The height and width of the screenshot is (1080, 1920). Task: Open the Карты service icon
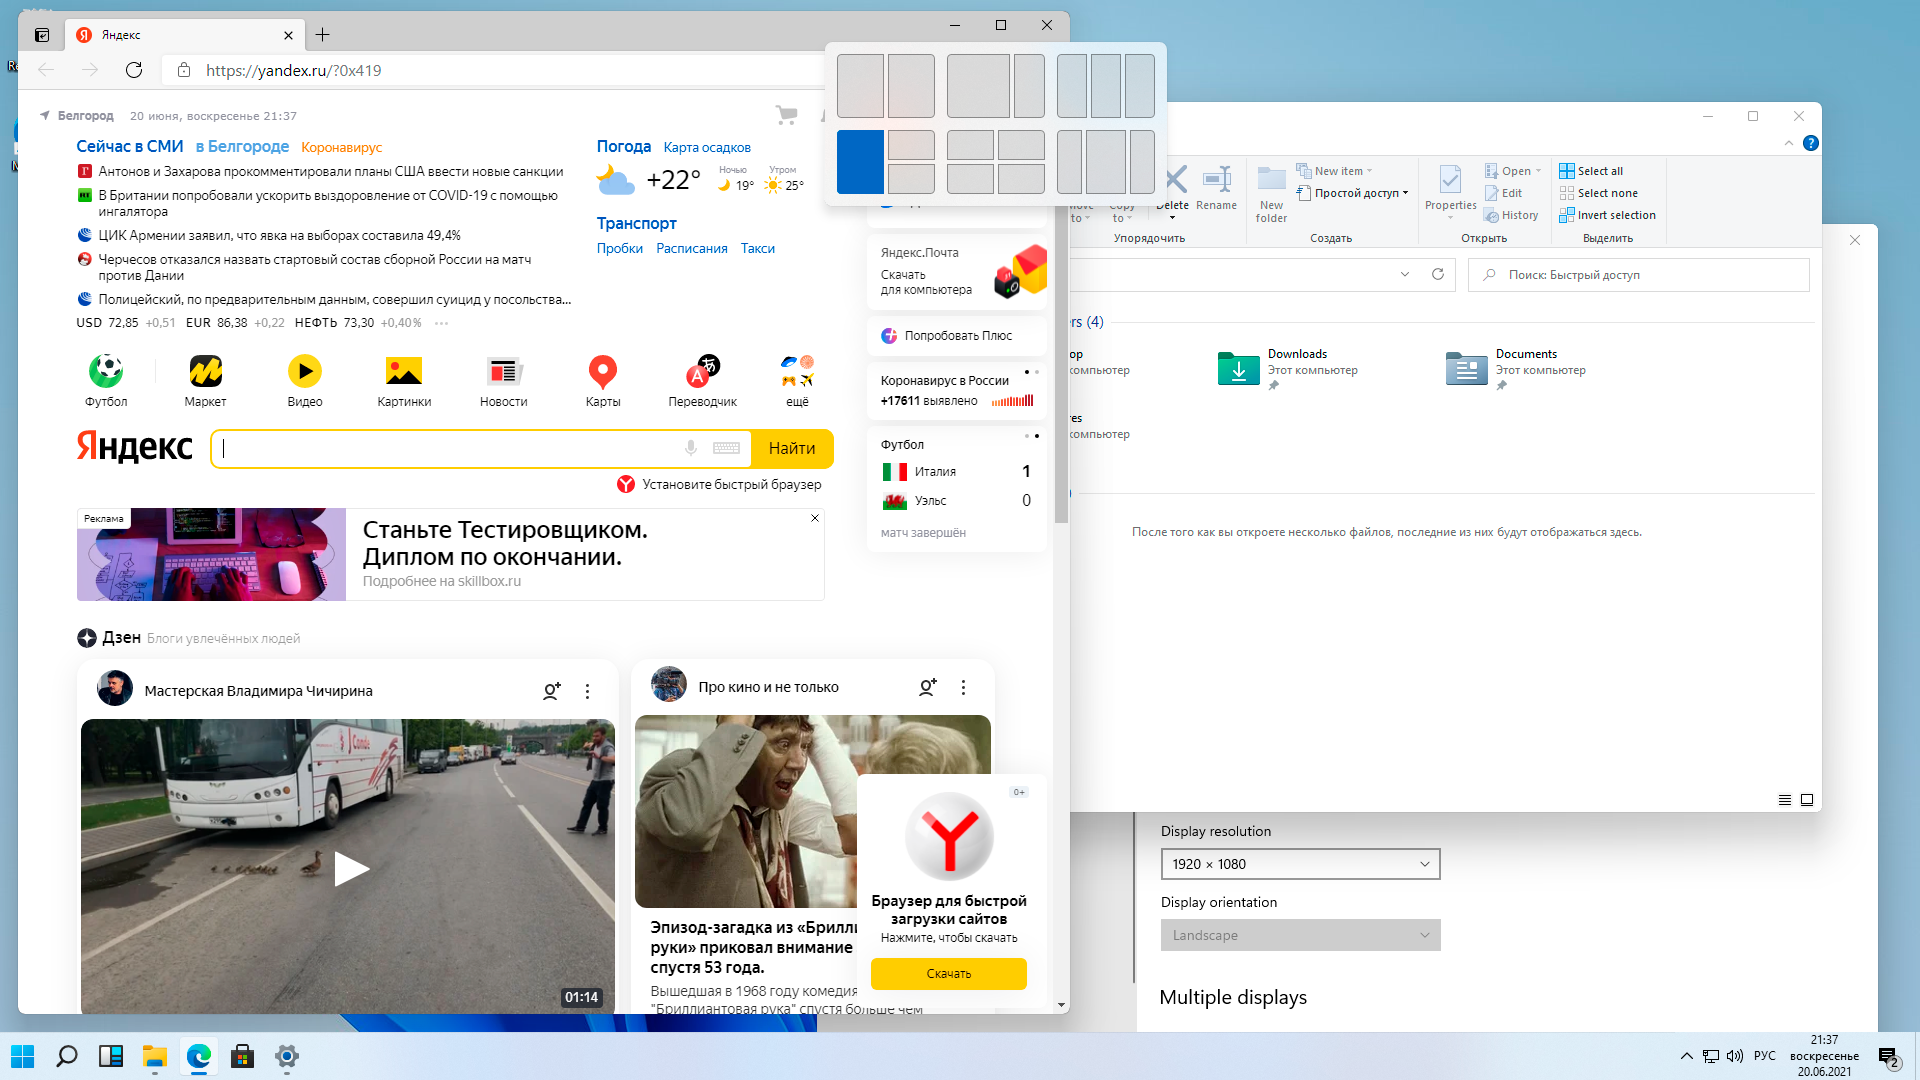pyautogui.click(x=602, y=372)
